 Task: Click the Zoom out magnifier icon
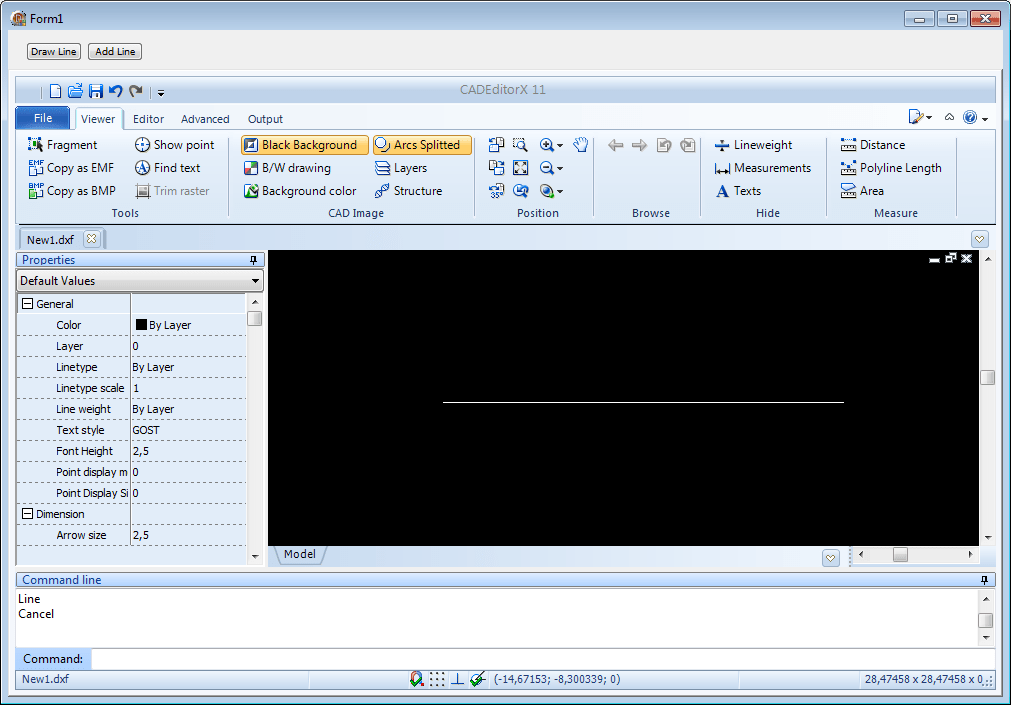[x=547, y=168]
